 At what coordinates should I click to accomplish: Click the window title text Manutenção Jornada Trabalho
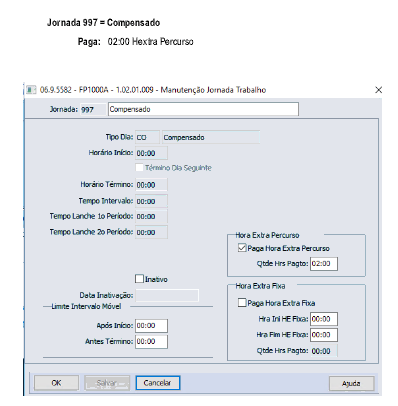213,90
